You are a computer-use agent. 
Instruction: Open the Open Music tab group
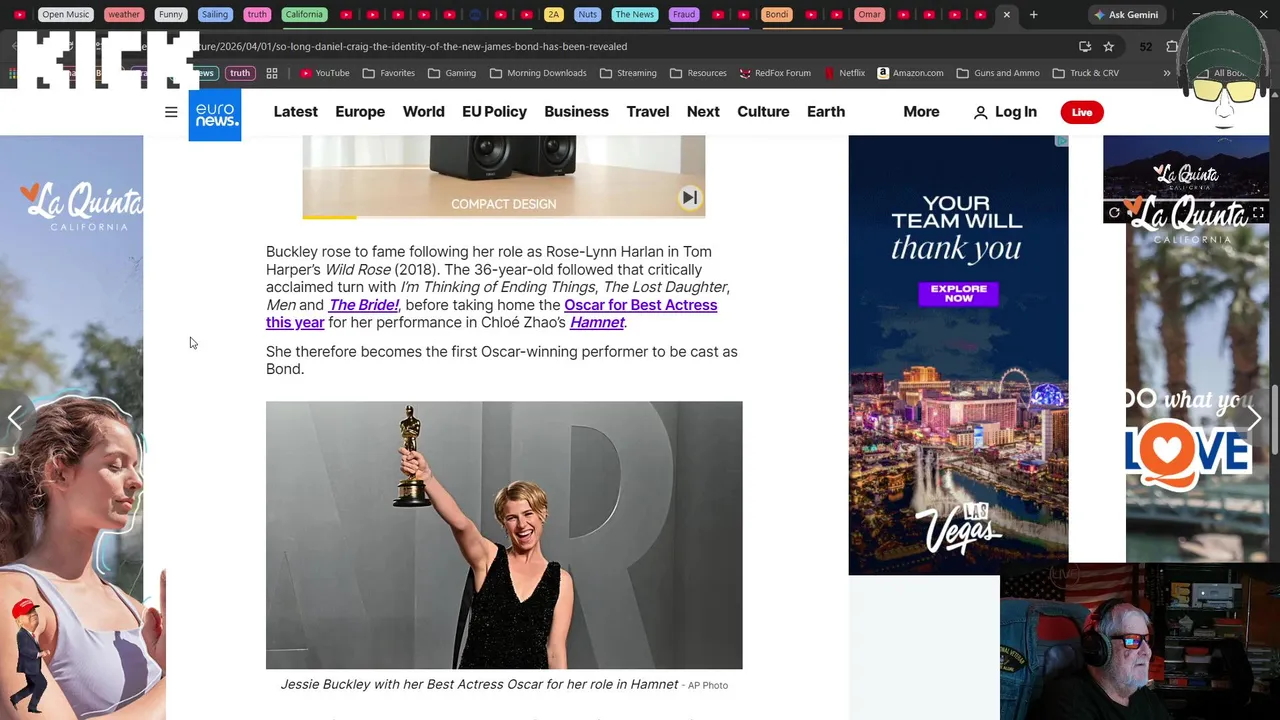(x=66, y=14)
